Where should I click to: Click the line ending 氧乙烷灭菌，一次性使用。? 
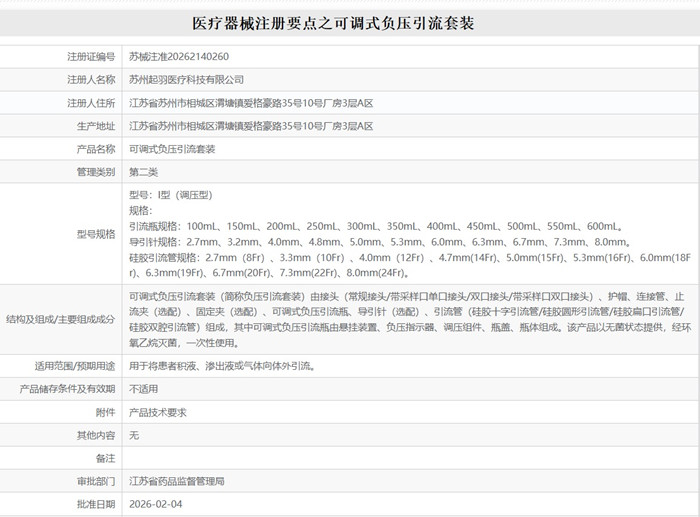(x=184, y=343)
